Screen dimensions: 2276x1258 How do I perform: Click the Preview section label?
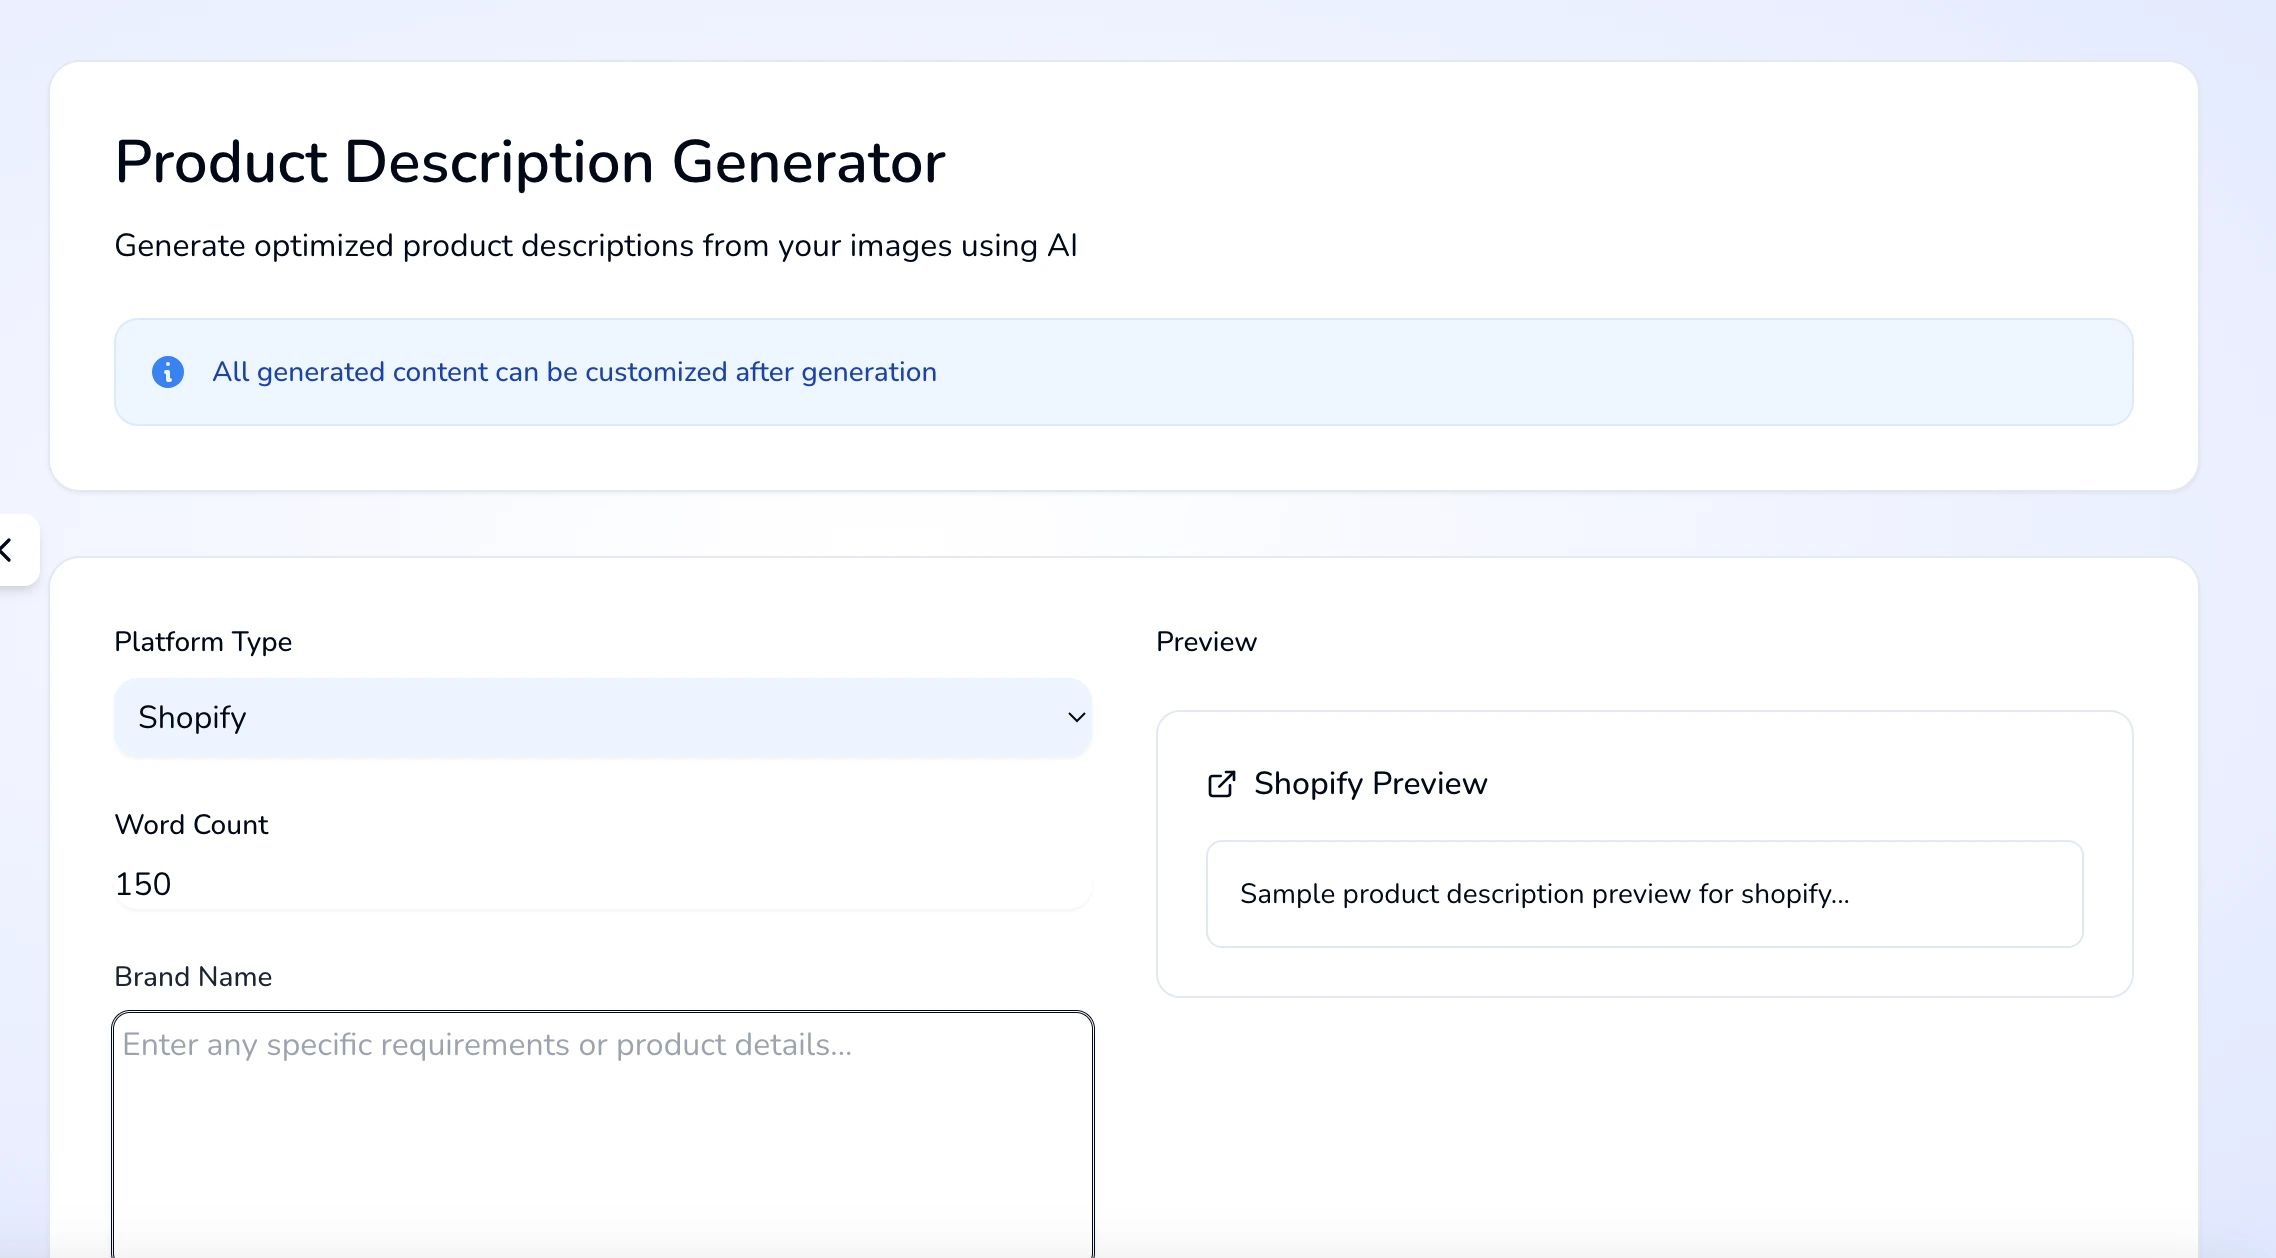(1206, 642)
